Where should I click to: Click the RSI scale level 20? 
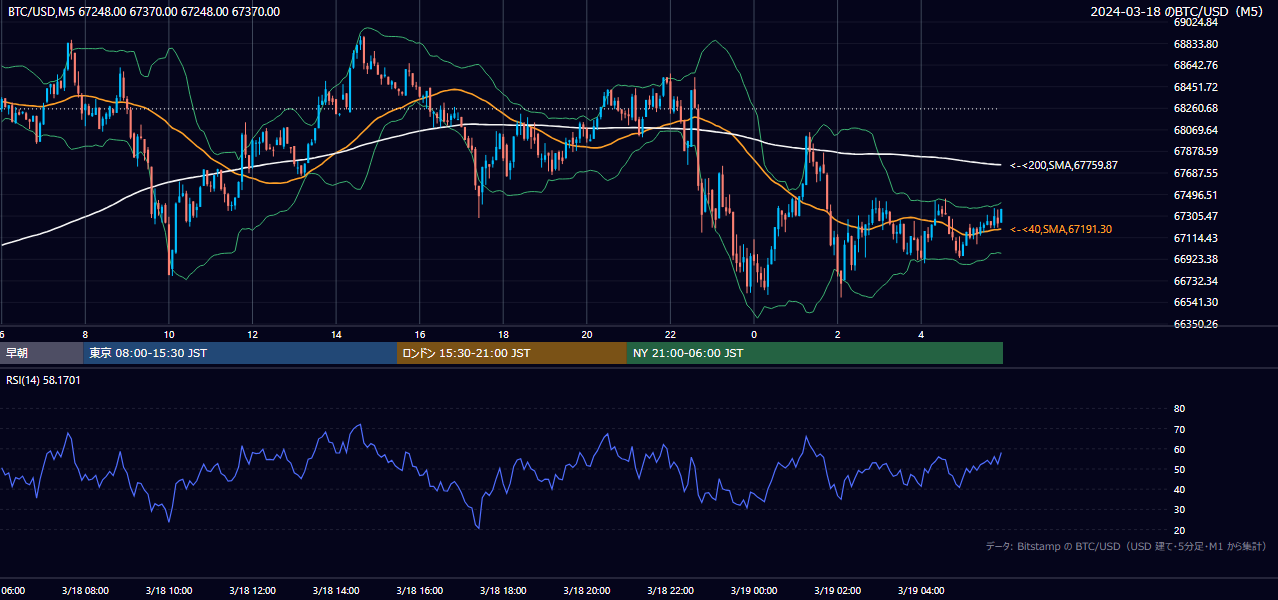[x=1179, y=530]
